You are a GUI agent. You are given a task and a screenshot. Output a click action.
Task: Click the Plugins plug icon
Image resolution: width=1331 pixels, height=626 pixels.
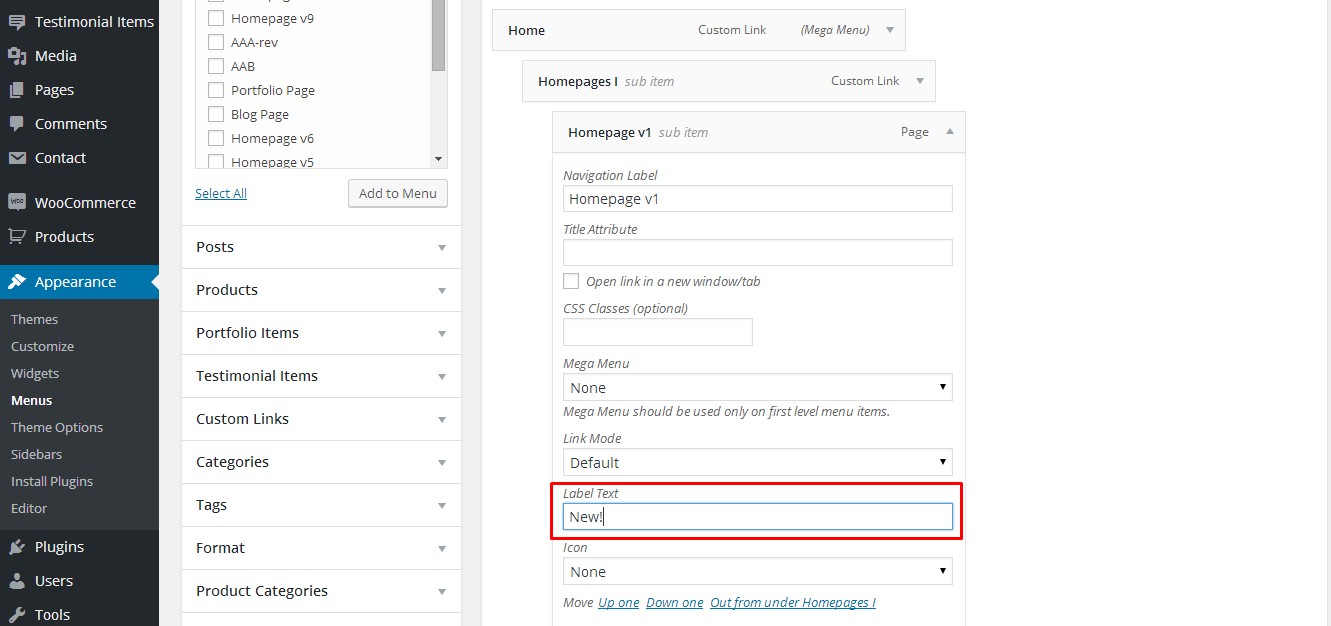17,547
